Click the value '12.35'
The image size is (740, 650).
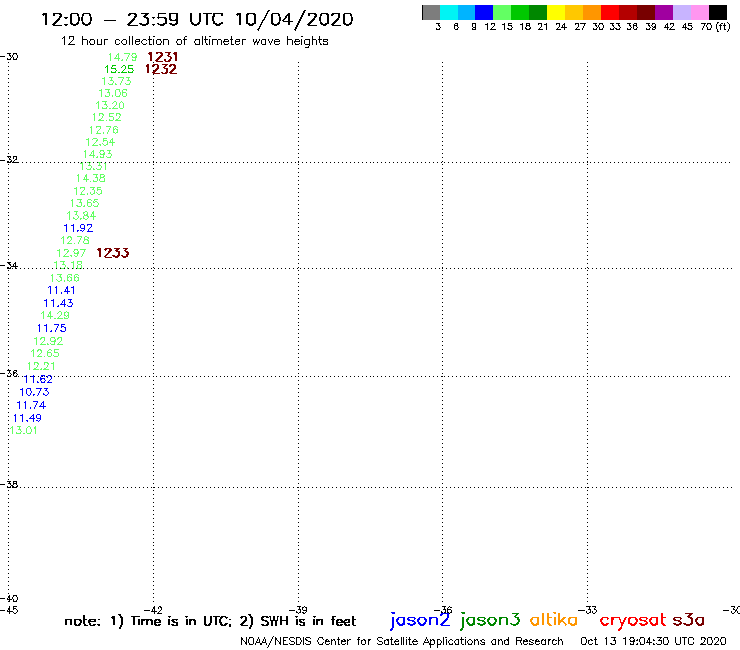[x=88, y=191]
